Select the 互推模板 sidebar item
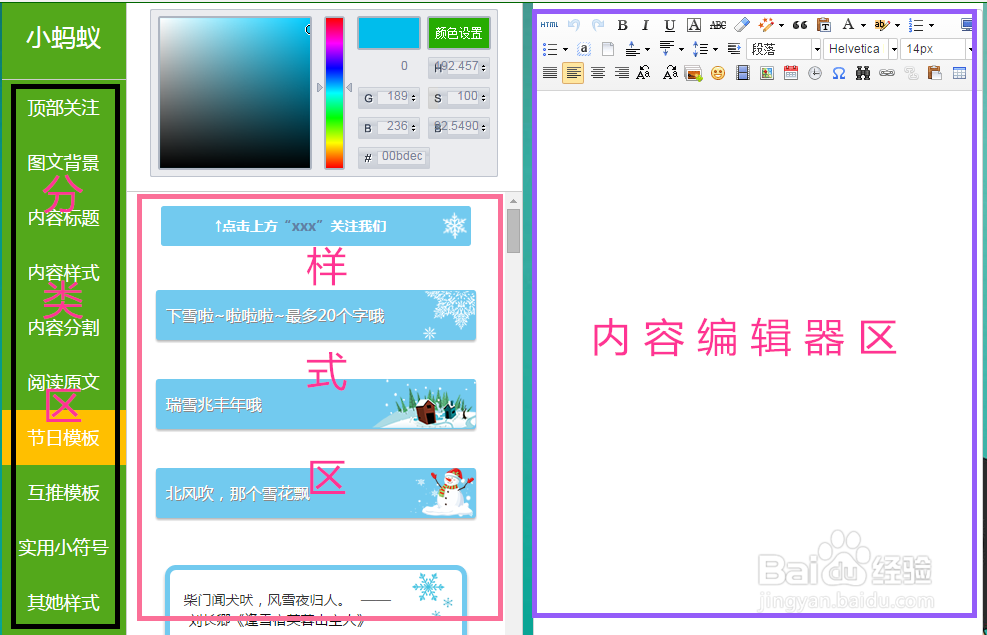The height and width of the screenshot is (635, 987). tap(62, 492)
